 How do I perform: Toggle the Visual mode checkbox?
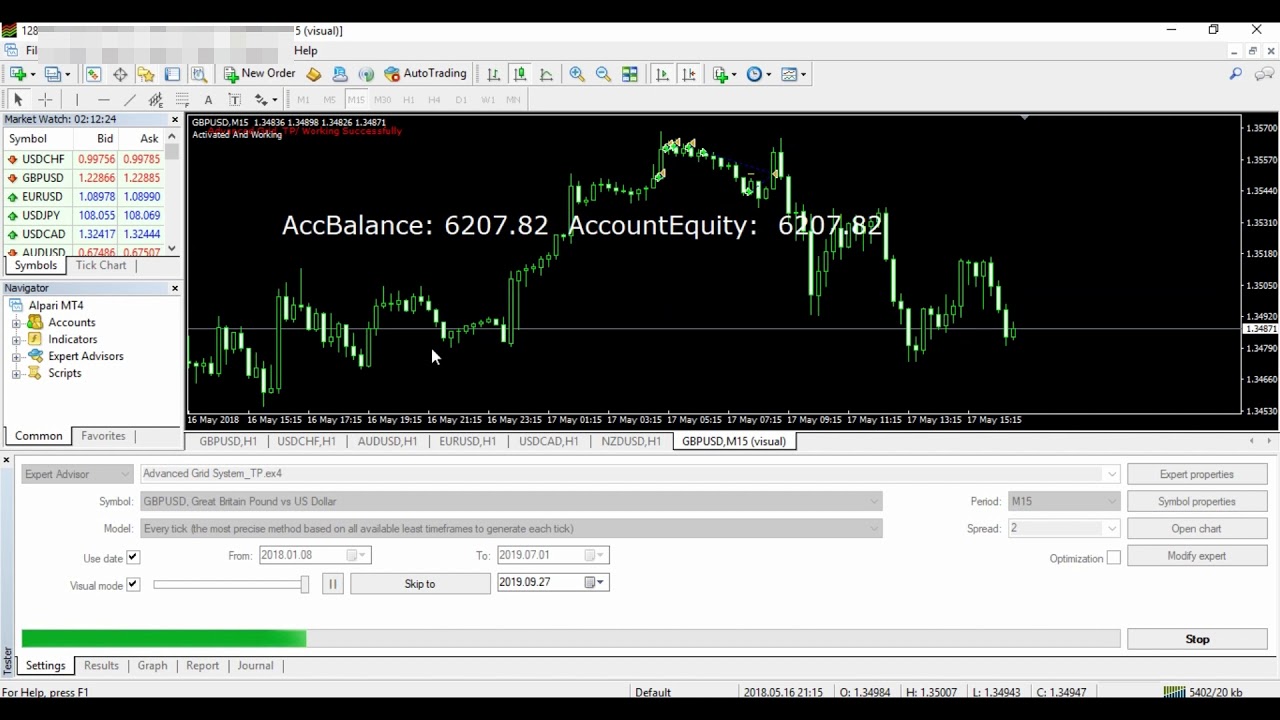pos(133,585)
